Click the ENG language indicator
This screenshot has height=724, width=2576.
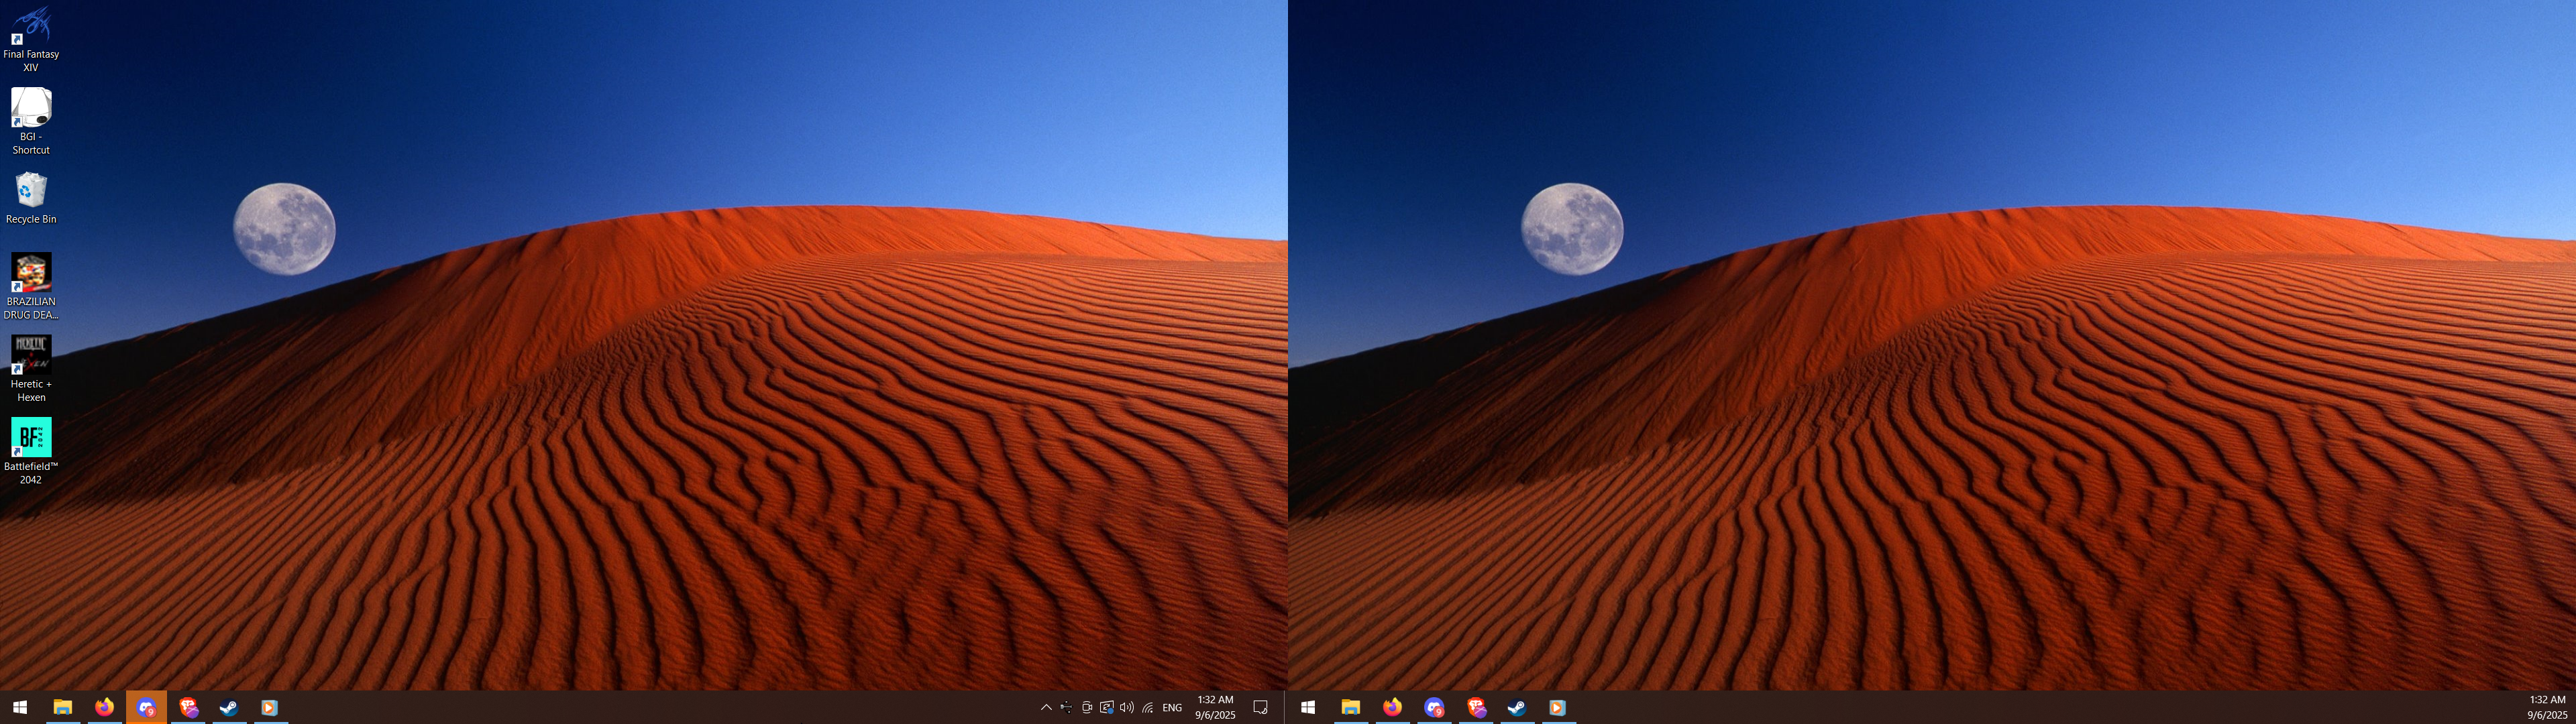(x=1172, y=707)
